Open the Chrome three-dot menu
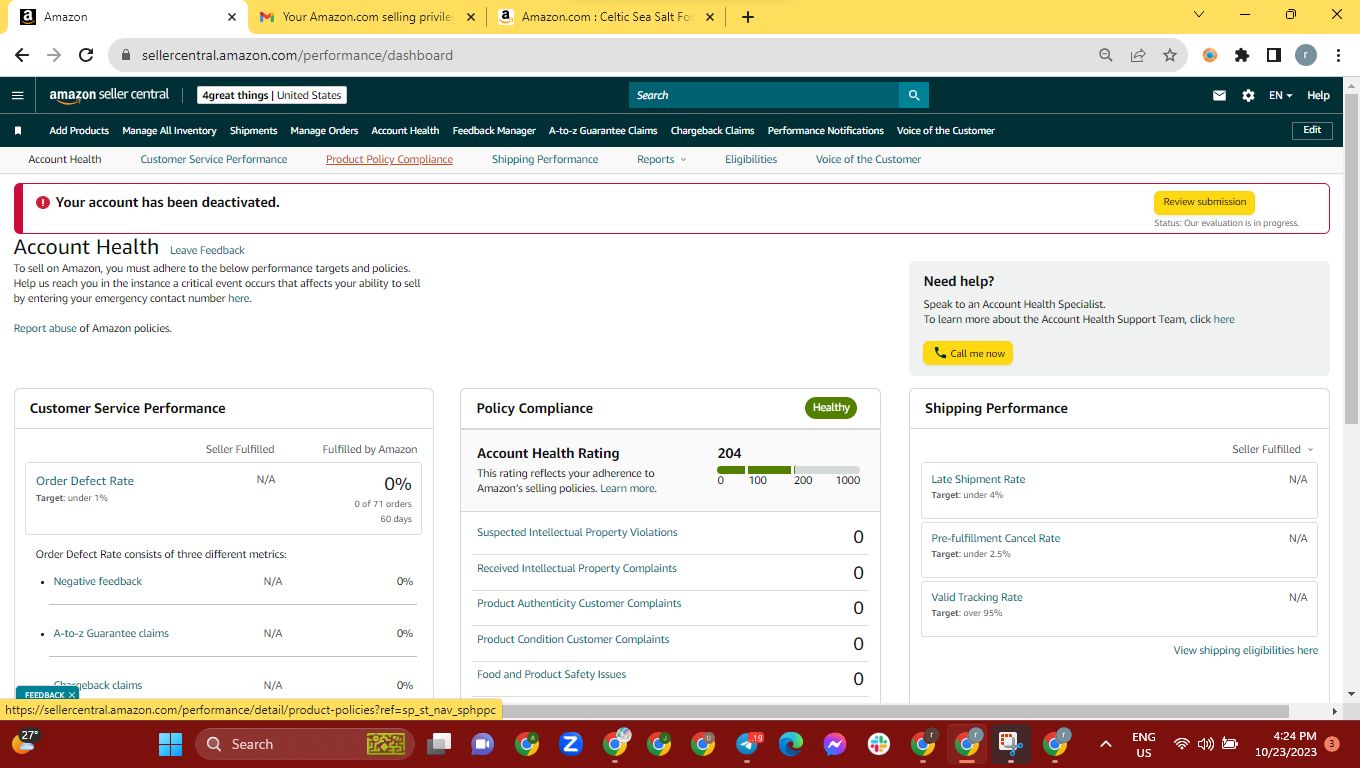Screen dimensions: 1360x768 click(x=1338, y=56)
